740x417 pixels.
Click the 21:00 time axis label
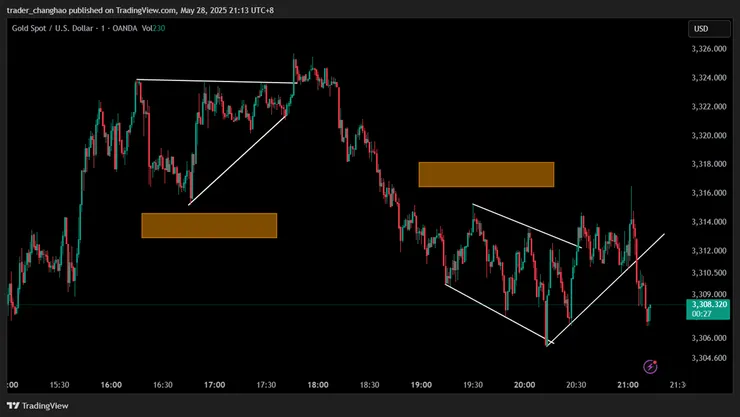[x=628, y=385]
